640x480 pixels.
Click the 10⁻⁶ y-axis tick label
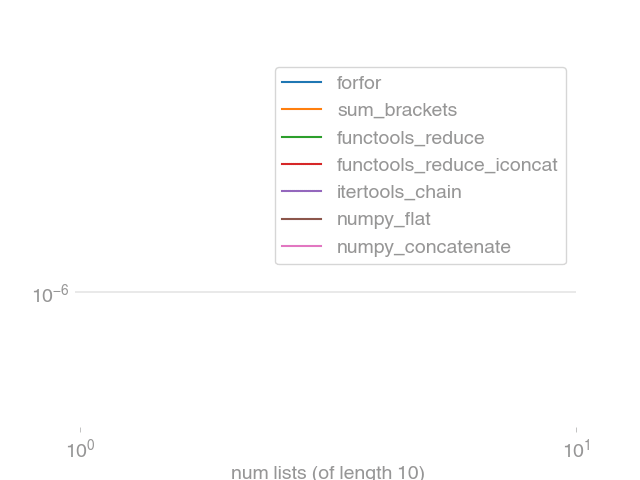51,294
